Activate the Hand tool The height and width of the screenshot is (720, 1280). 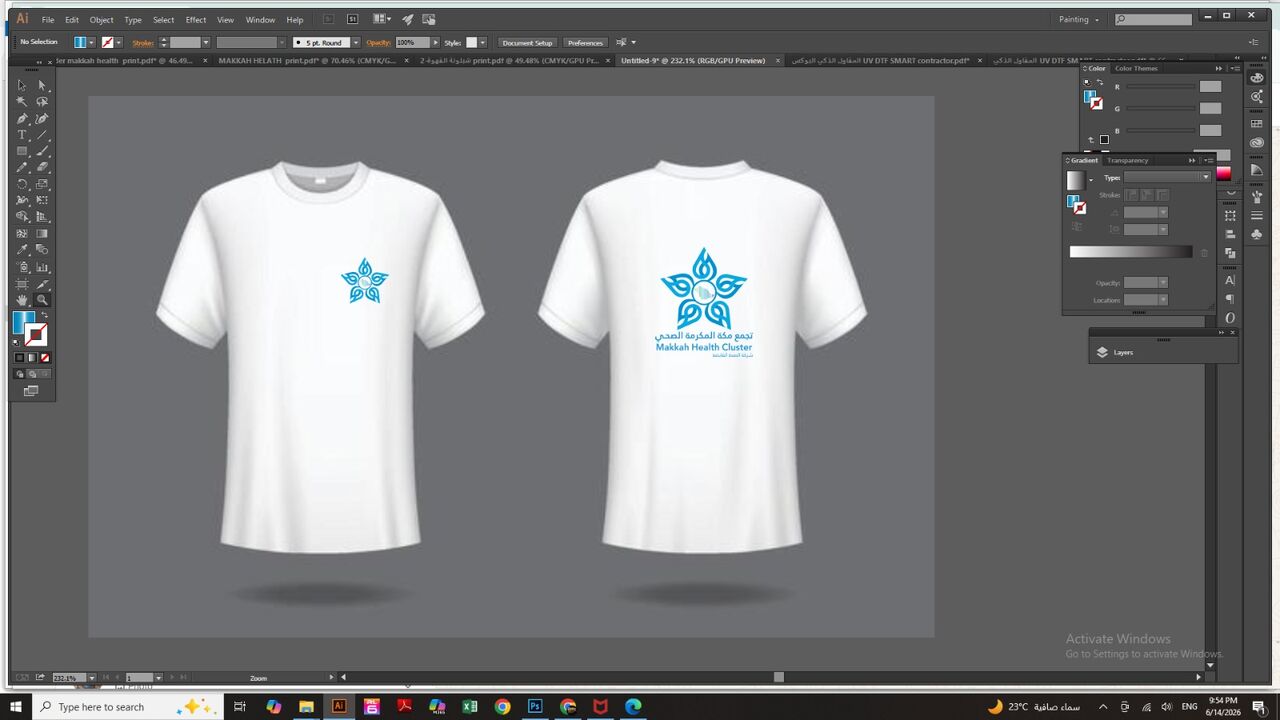click(x=22, y=300)
